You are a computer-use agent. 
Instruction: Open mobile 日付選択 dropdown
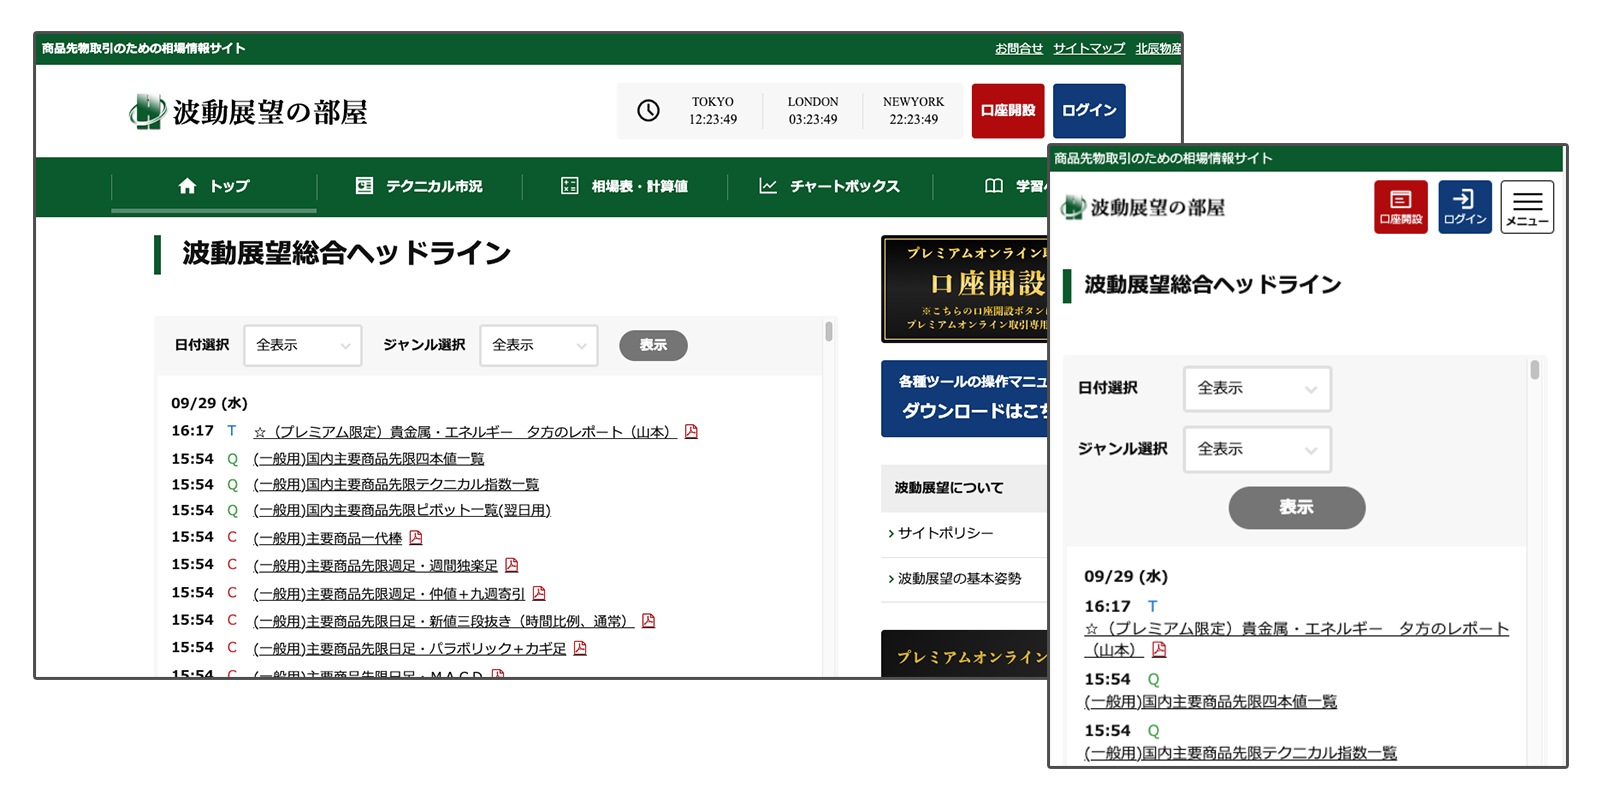(x=1258, y=388)
